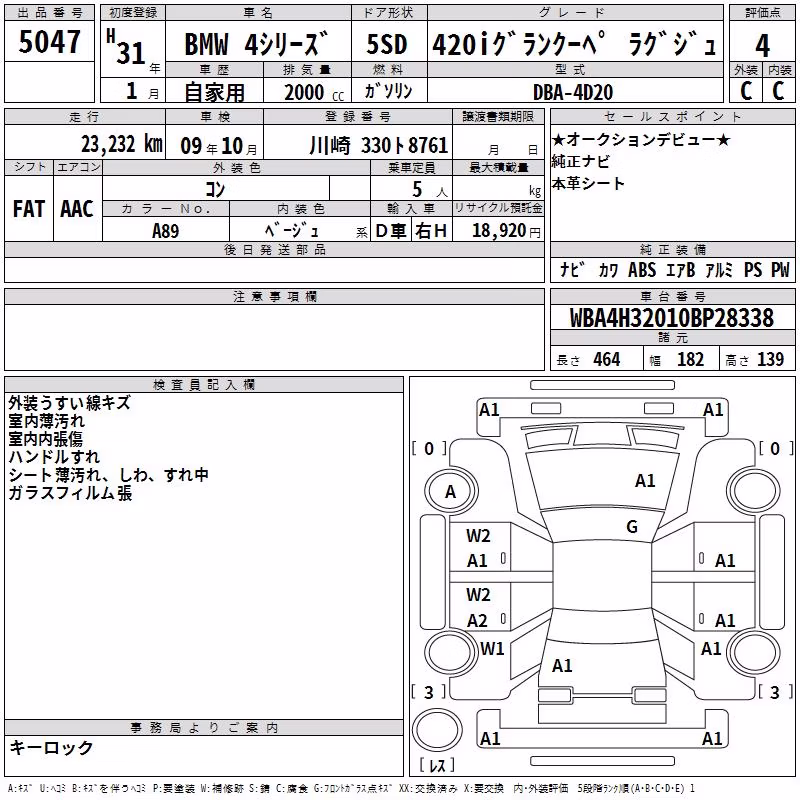Select the A1 mark on the trunk lid
The image size is (800, 800).
(562, 666)
